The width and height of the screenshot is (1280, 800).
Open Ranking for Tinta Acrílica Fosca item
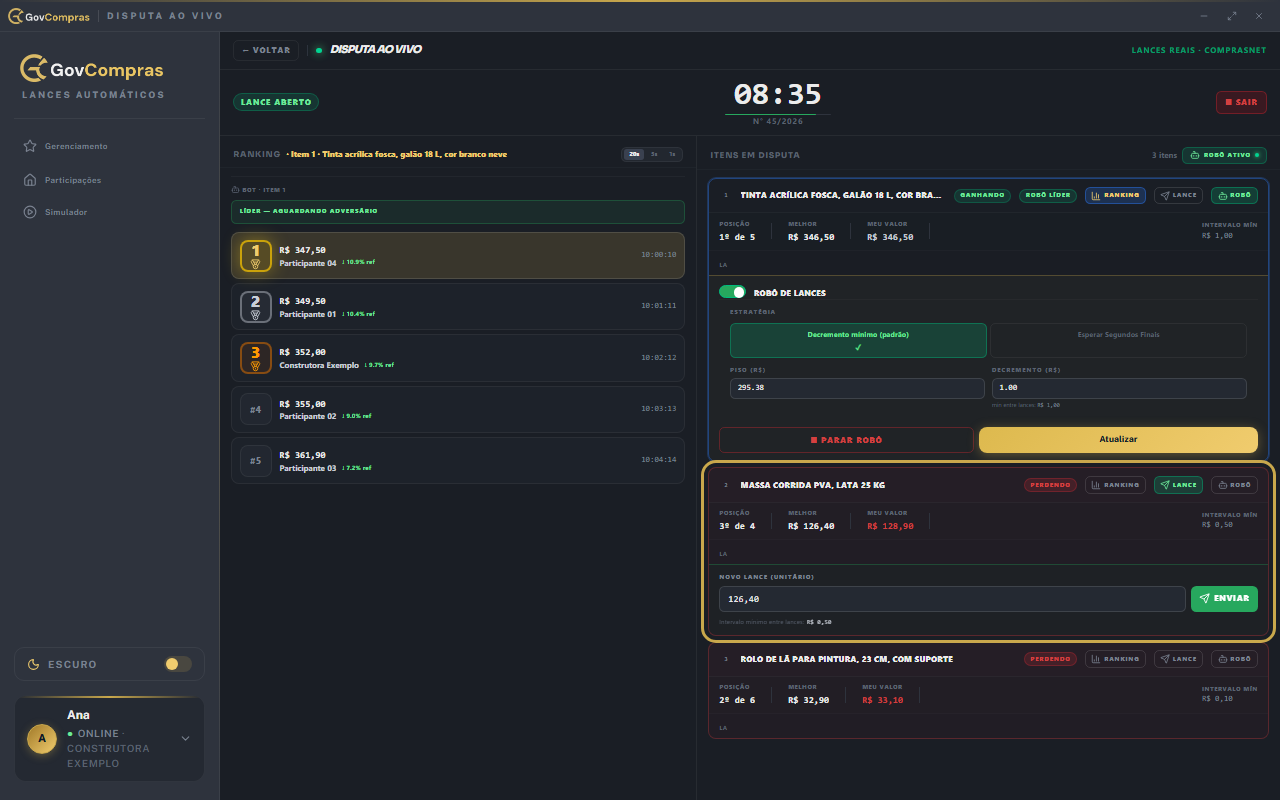tap(1116, 195)
